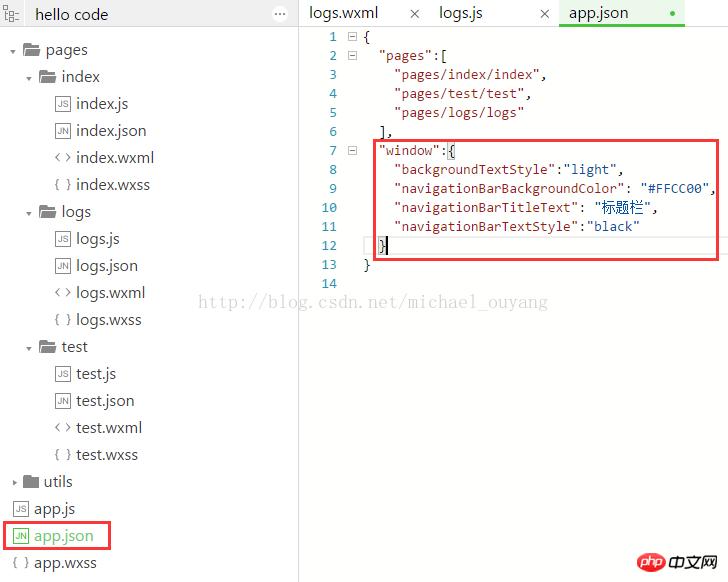Image resolution: width=728 pixels, height=582 pixels.
Task: Open the three-dot menu beside hello code
Action: [280, 14]
